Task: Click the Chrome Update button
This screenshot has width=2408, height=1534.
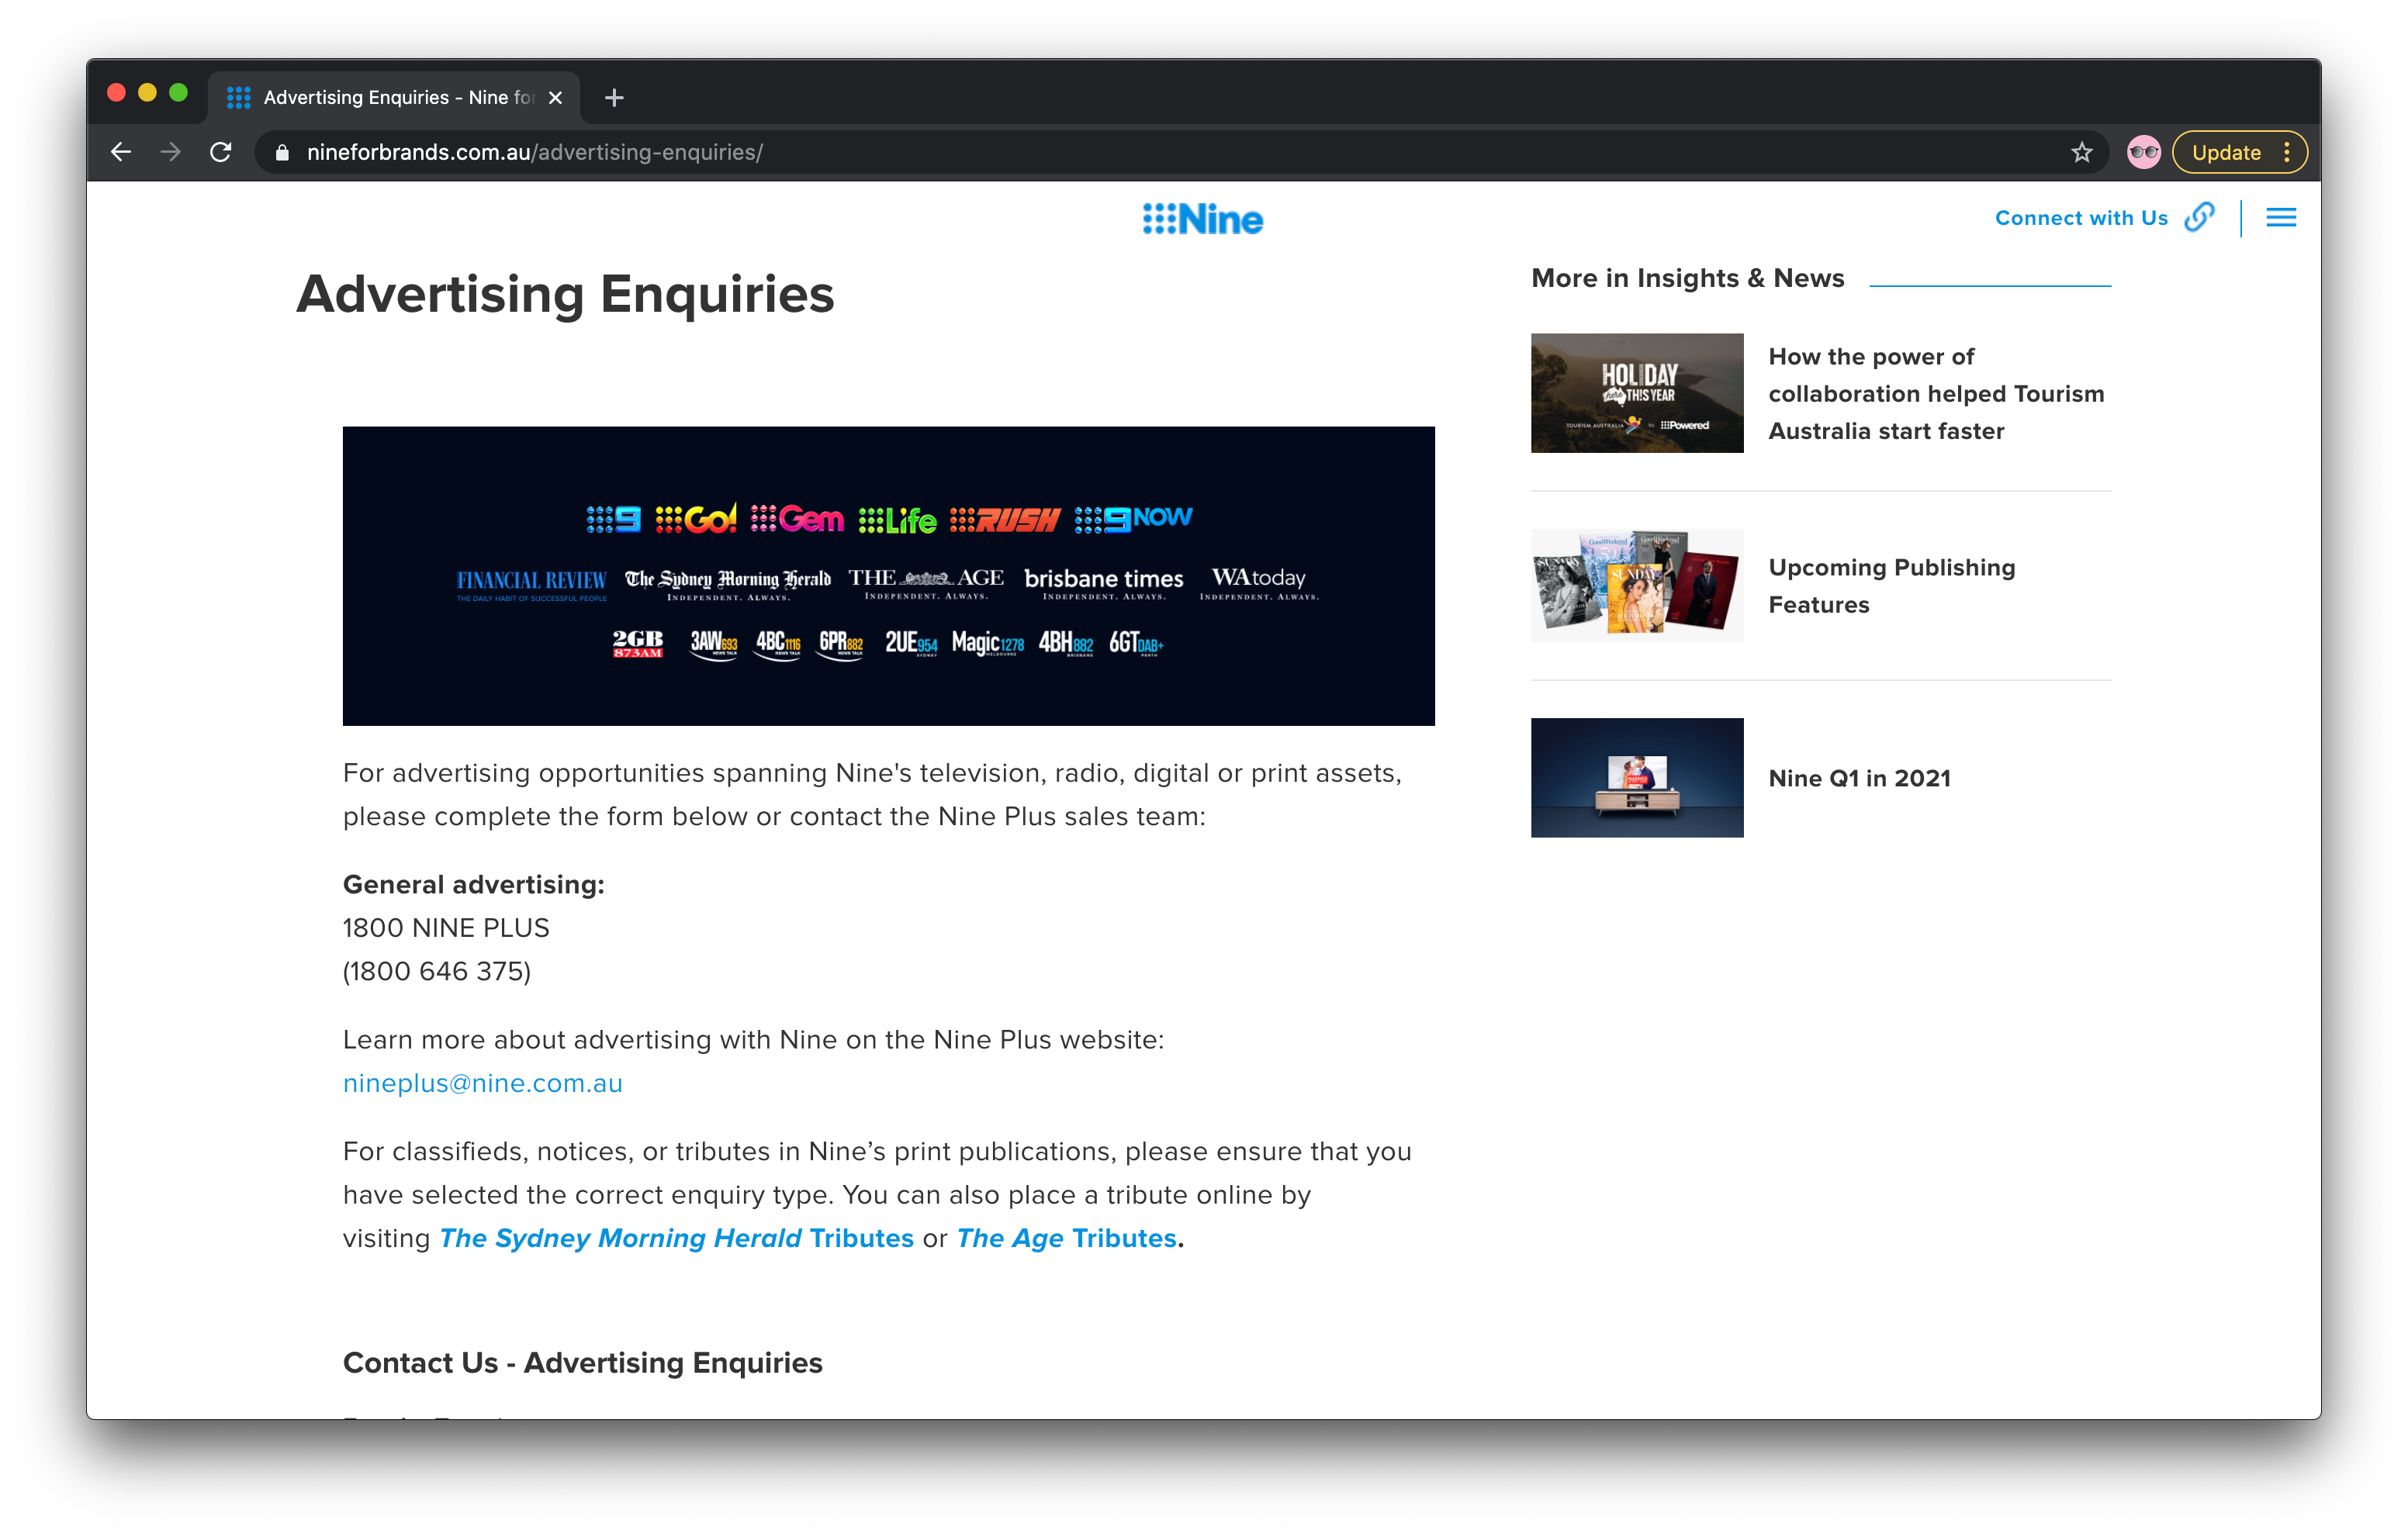Action: click(2225, 152)
